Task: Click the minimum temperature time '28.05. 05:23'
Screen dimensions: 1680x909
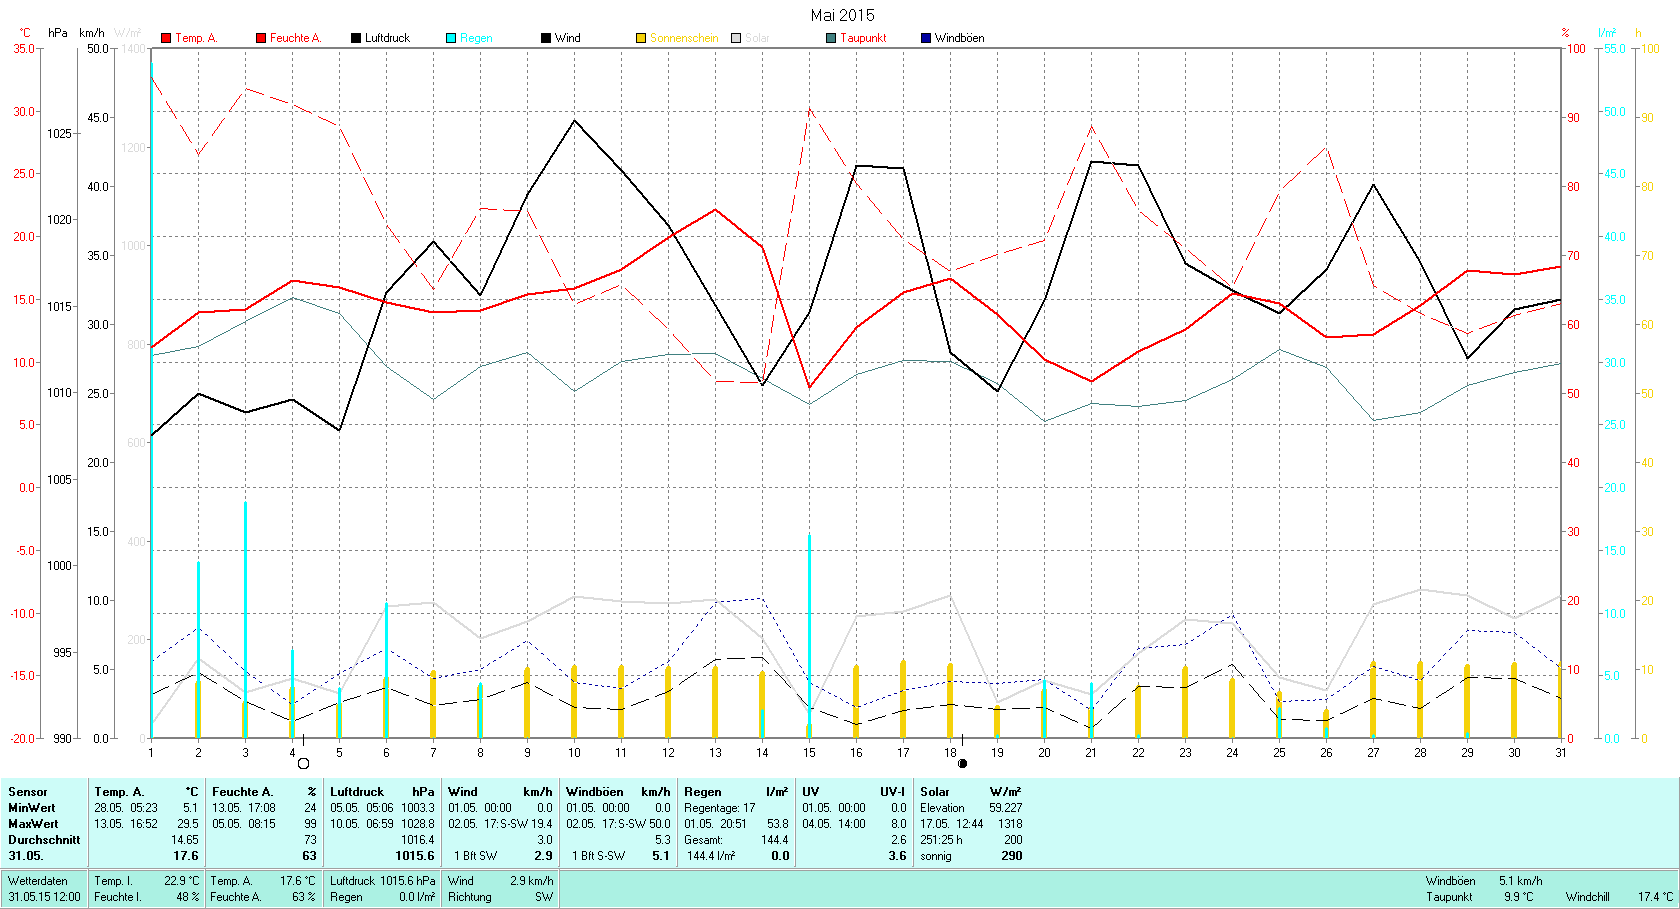Action: [126, 808]
